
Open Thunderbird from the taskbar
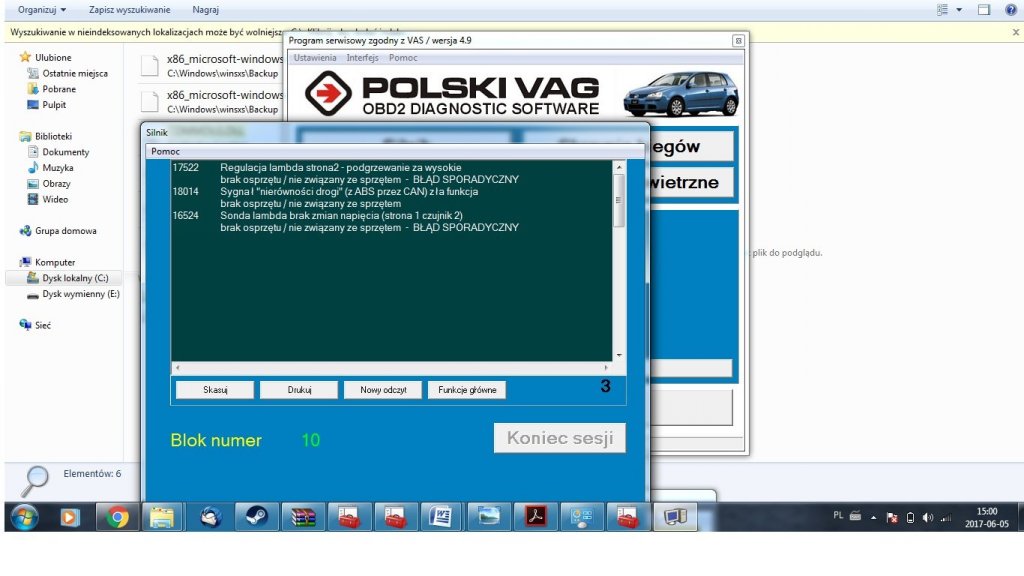210,517
